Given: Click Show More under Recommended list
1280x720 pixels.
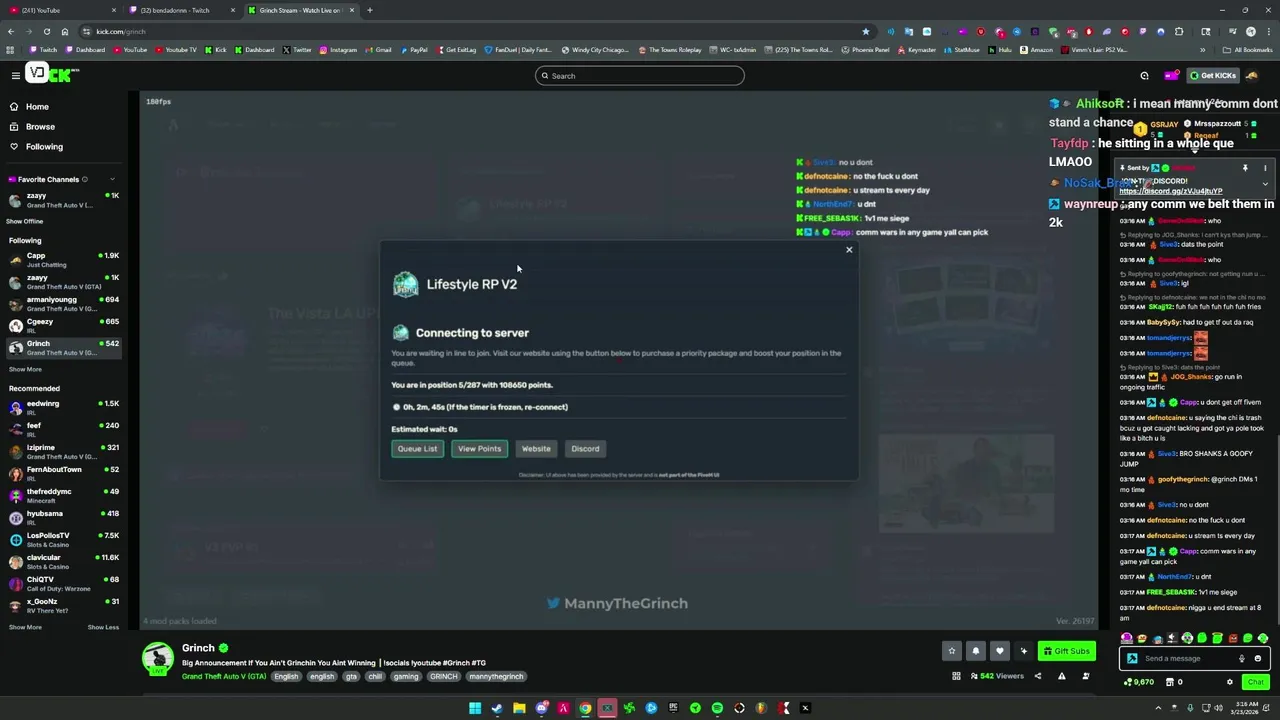Looking at the screenshot, I should pyautogui.click(x=25, y=627).
